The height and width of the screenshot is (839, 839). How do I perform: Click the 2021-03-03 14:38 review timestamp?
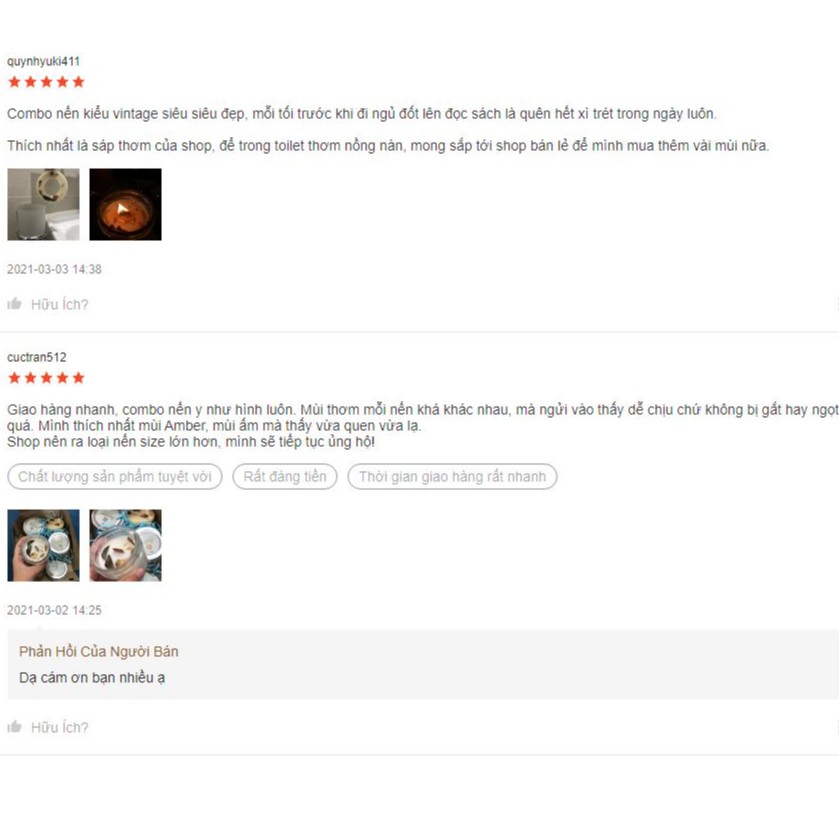(x=54, y=269)
